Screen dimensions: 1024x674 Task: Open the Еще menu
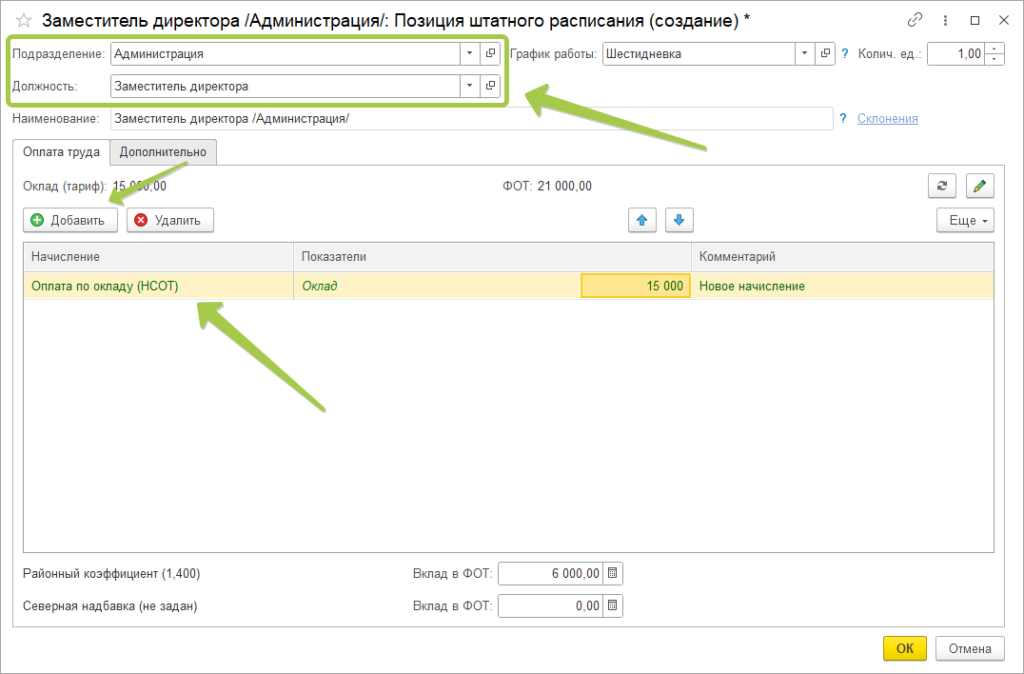[x=965, y=220]
